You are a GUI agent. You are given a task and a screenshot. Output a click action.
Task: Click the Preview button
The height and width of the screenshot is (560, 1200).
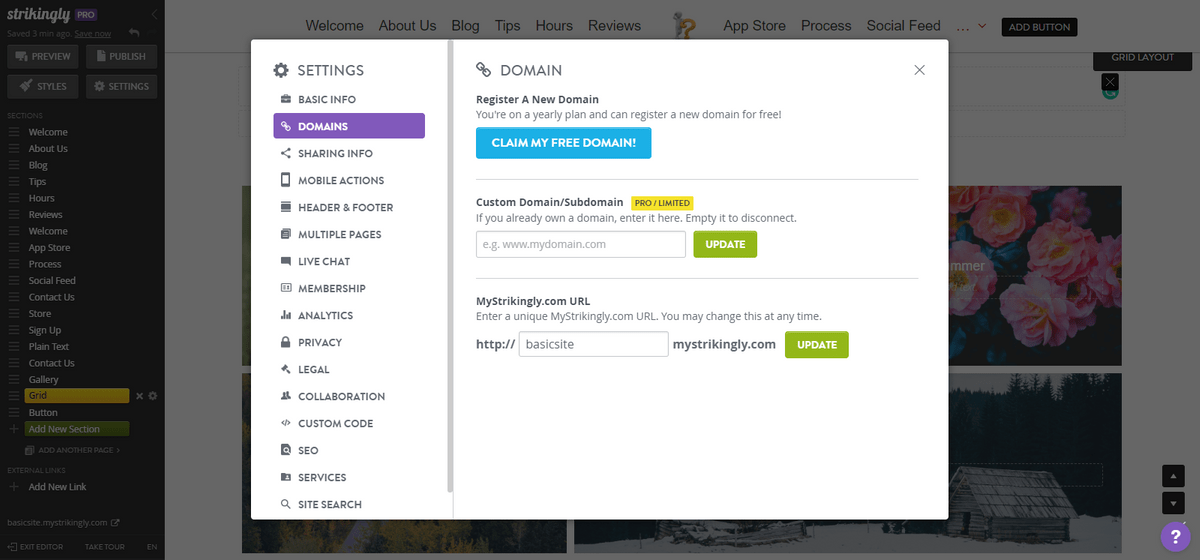point(44,56)
